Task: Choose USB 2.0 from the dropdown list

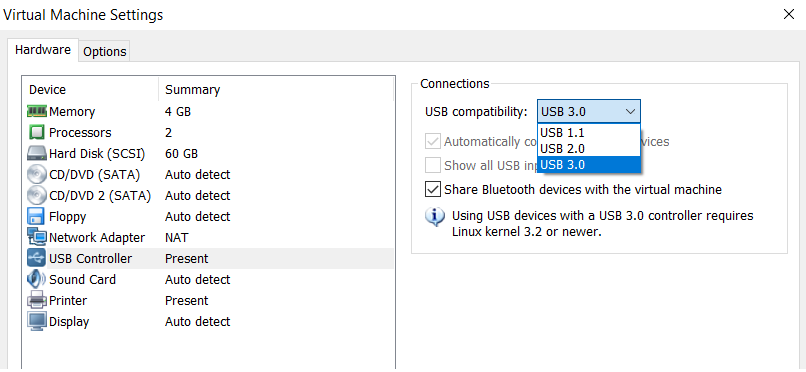Action: click(589, 148)
